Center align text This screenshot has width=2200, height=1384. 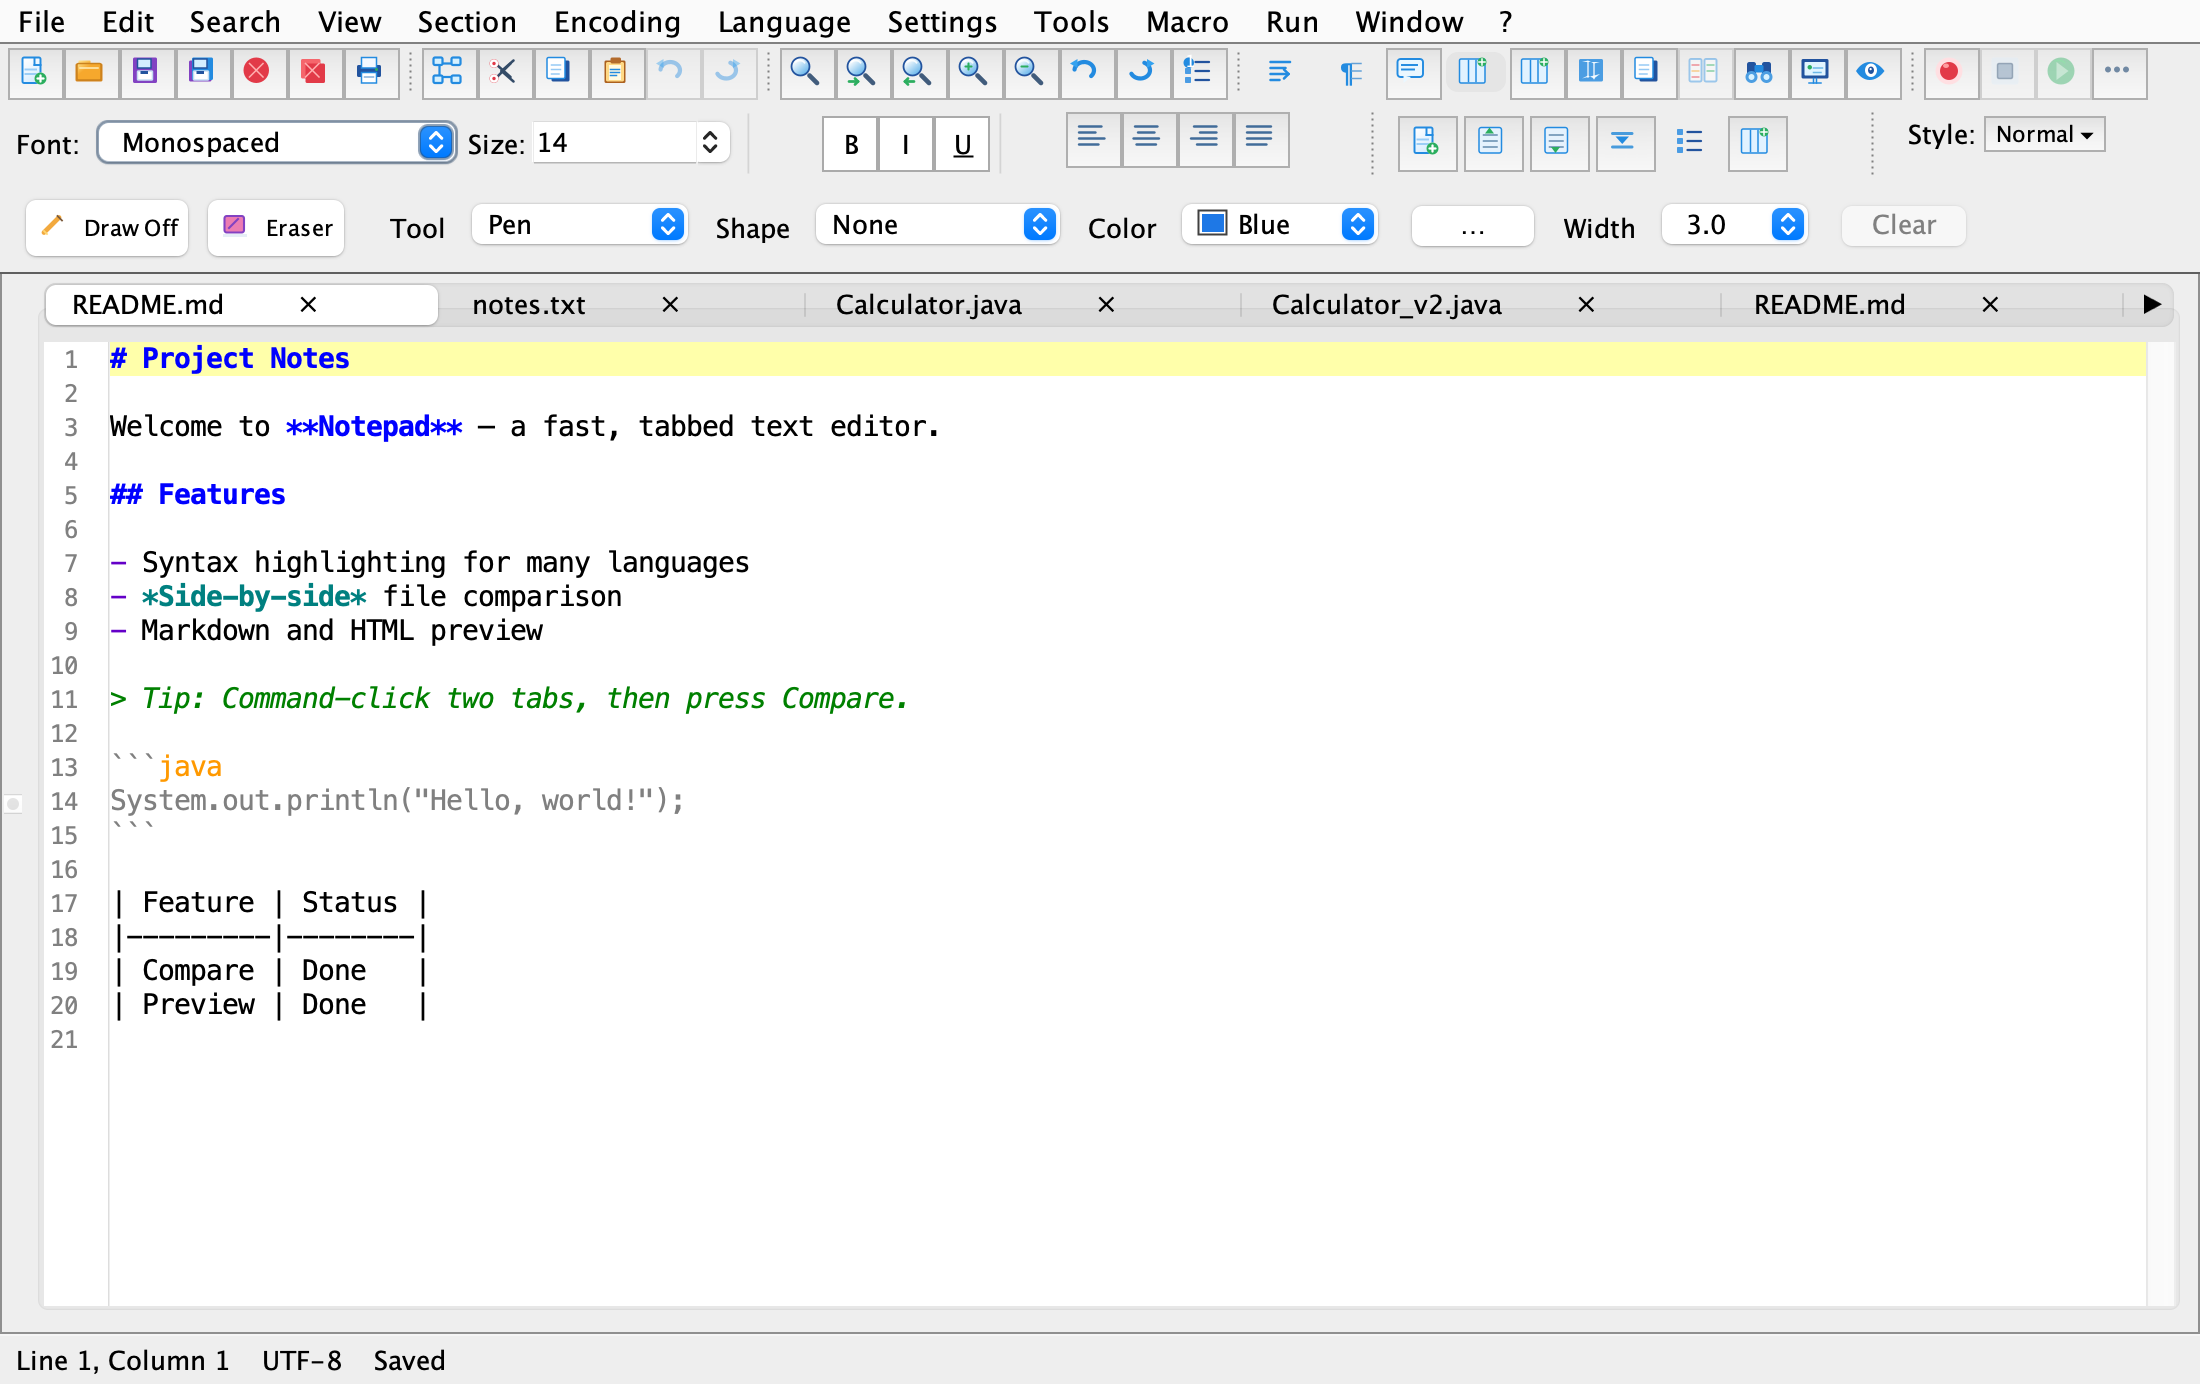[1149, 140]
